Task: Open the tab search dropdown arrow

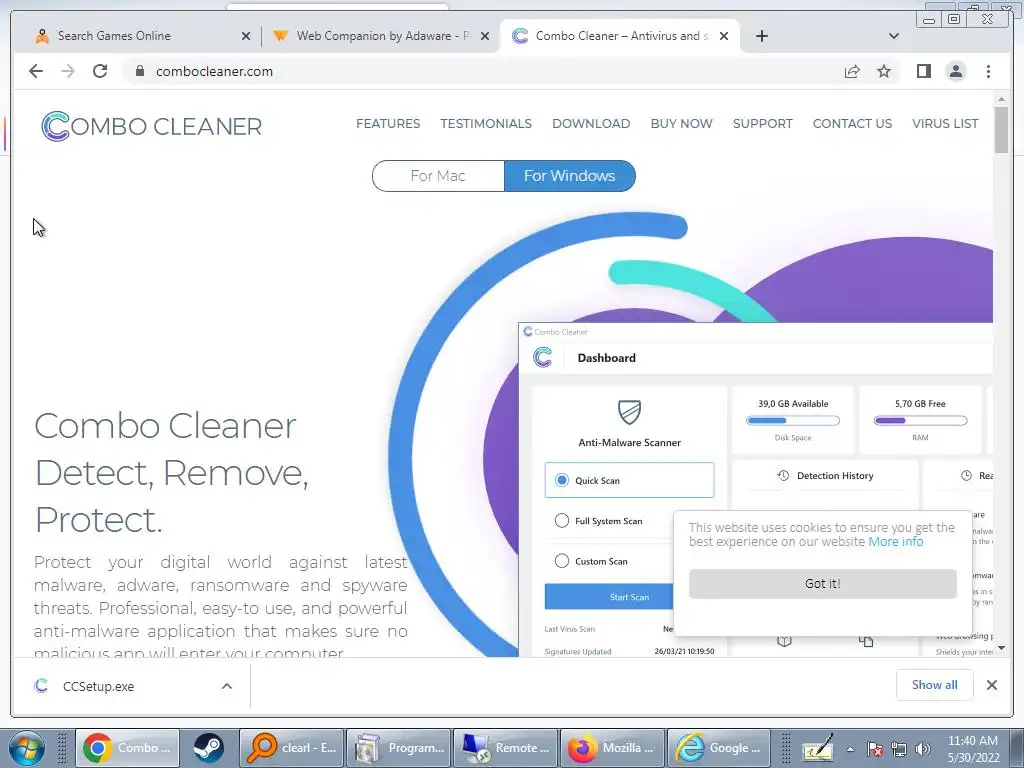Action: [893, 36]
